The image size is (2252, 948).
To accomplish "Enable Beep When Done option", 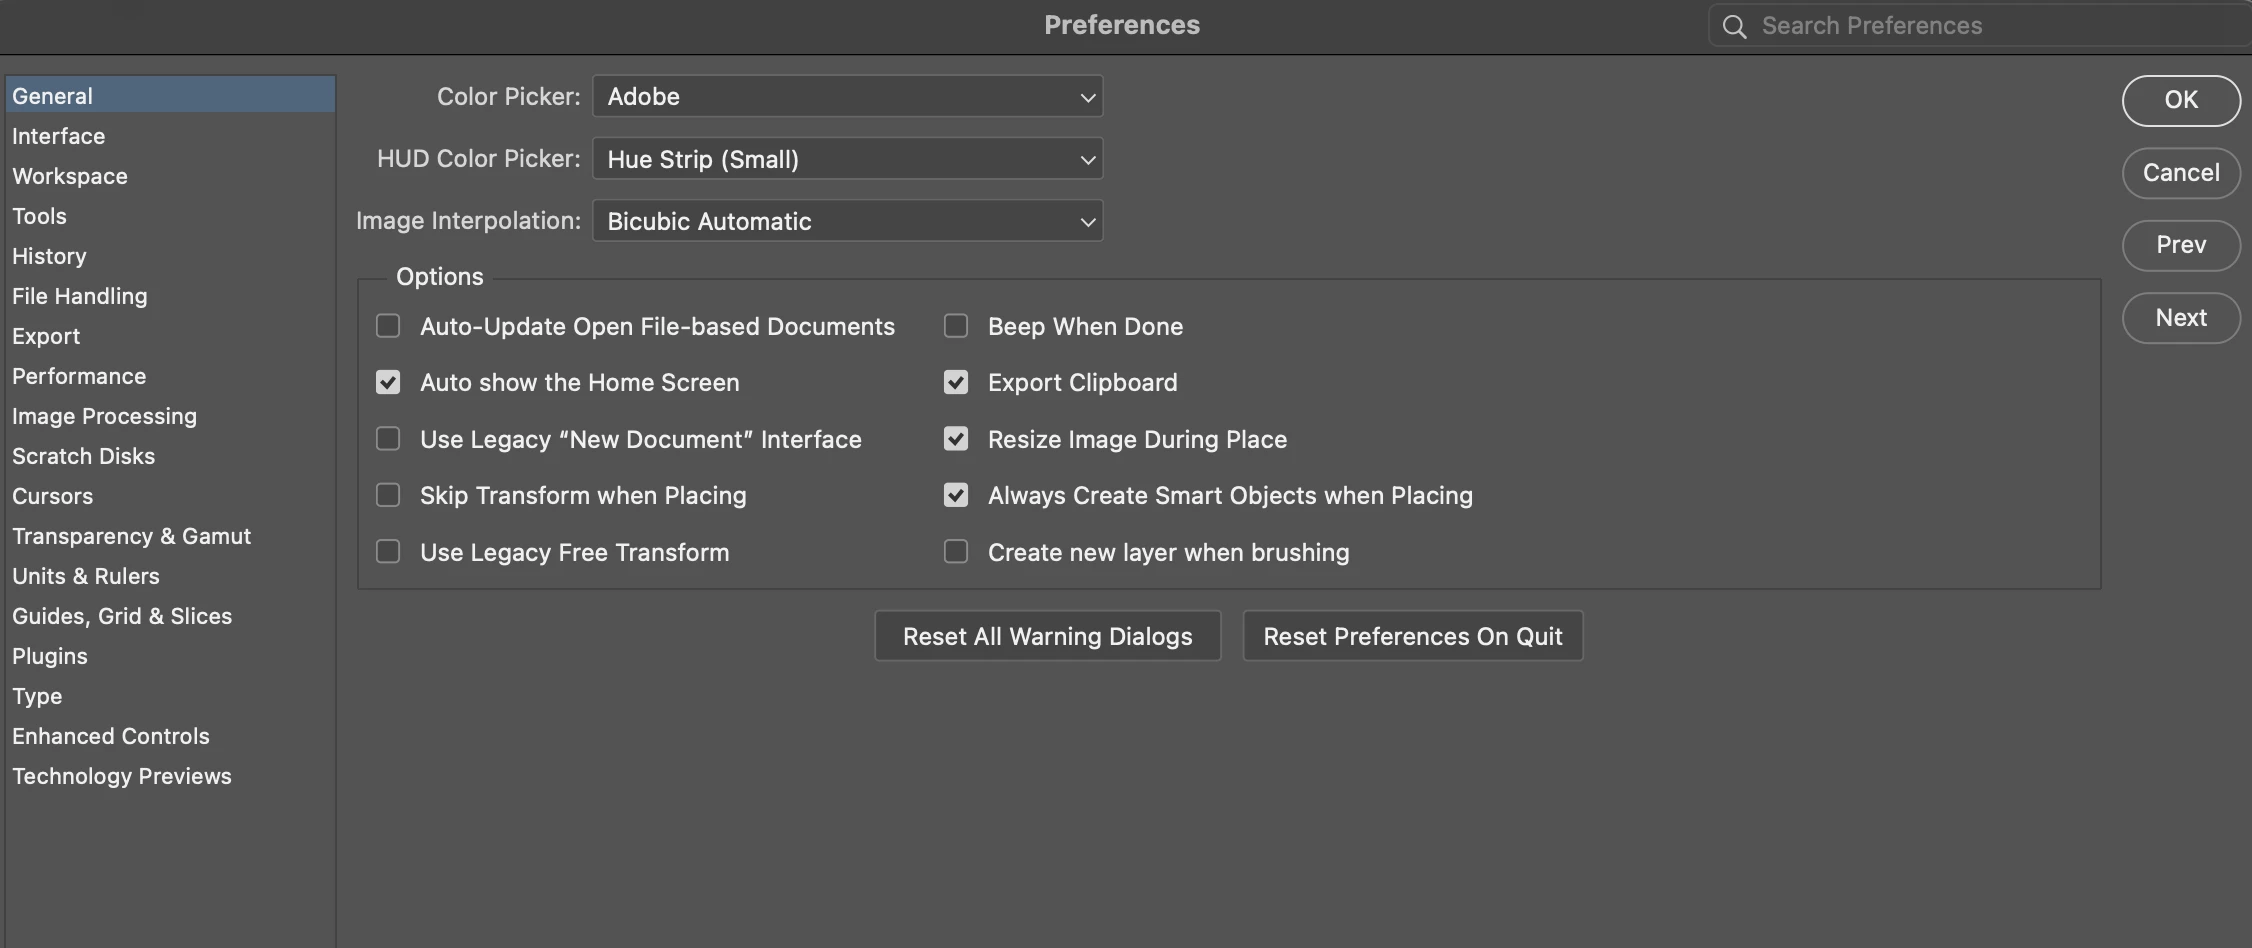I will click(x=956, y=326).
